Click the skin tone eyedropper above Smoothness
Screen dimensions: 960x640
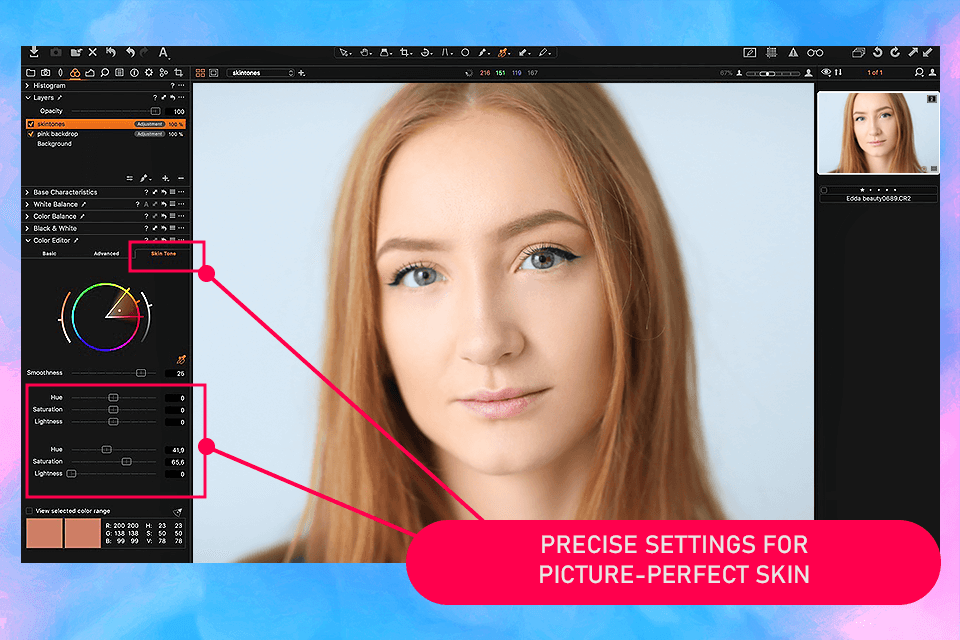pos(181,360)
